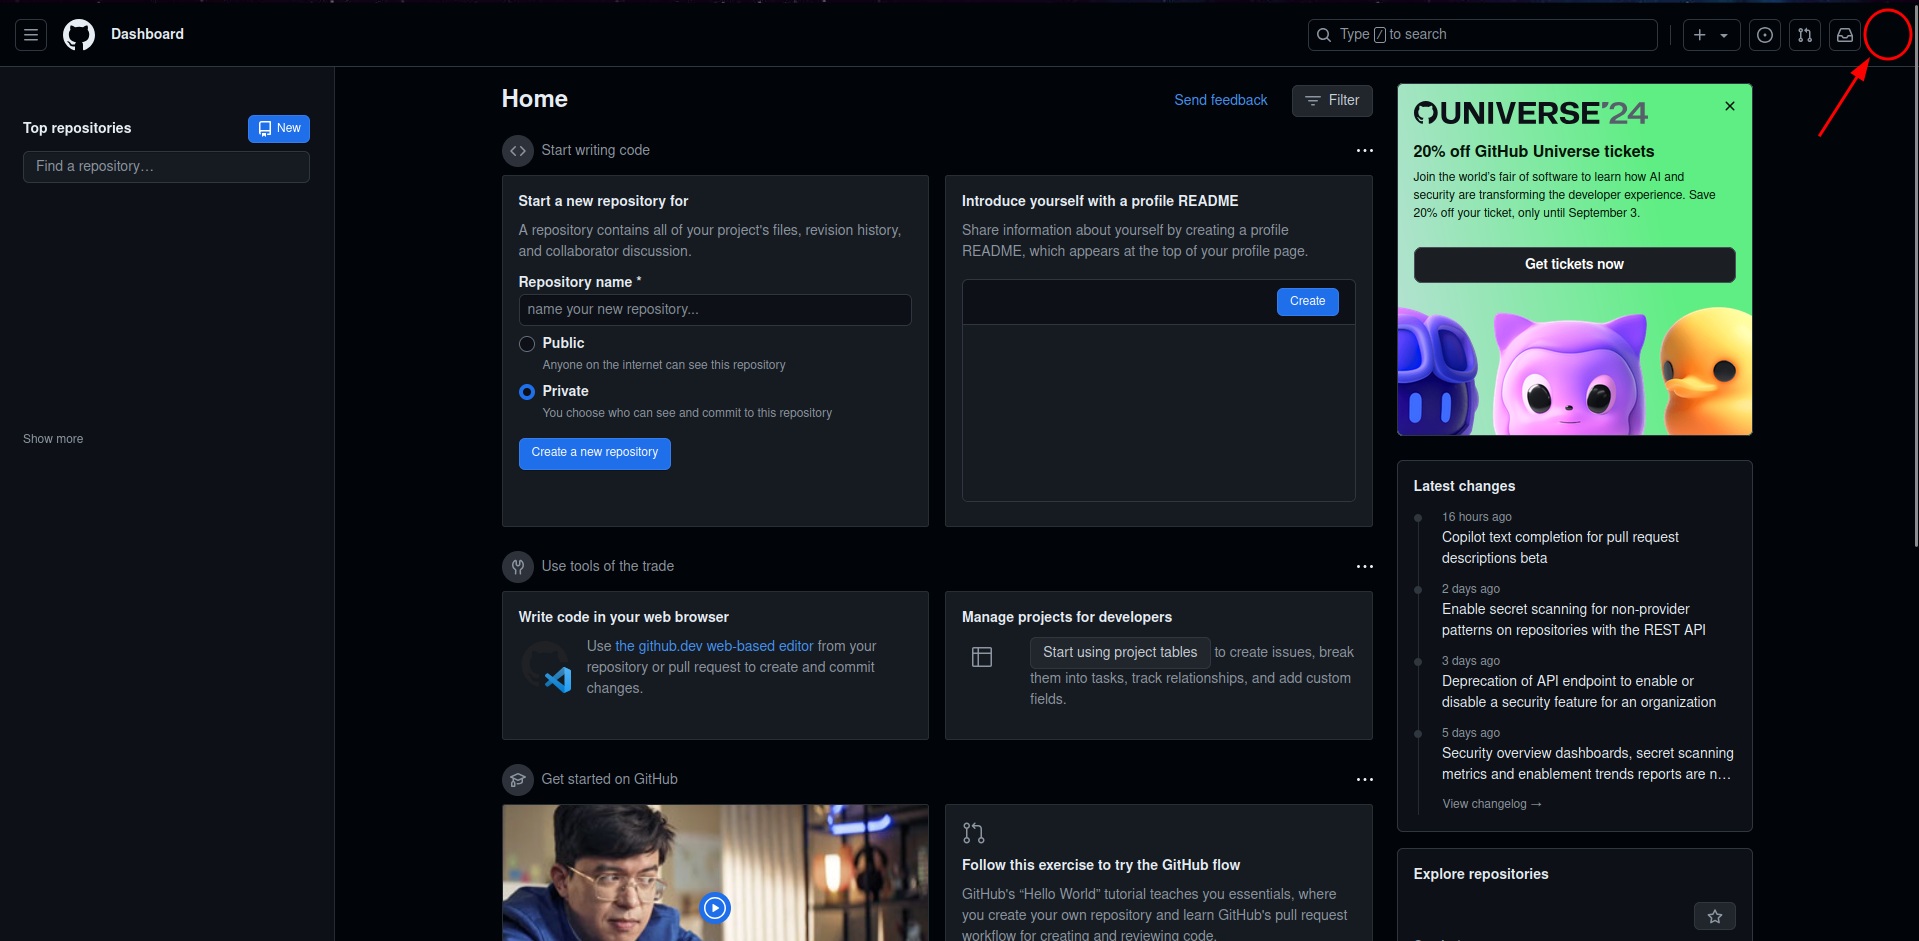
Task: Open options menu for Start writing code
Action: tap(1365, 151)
